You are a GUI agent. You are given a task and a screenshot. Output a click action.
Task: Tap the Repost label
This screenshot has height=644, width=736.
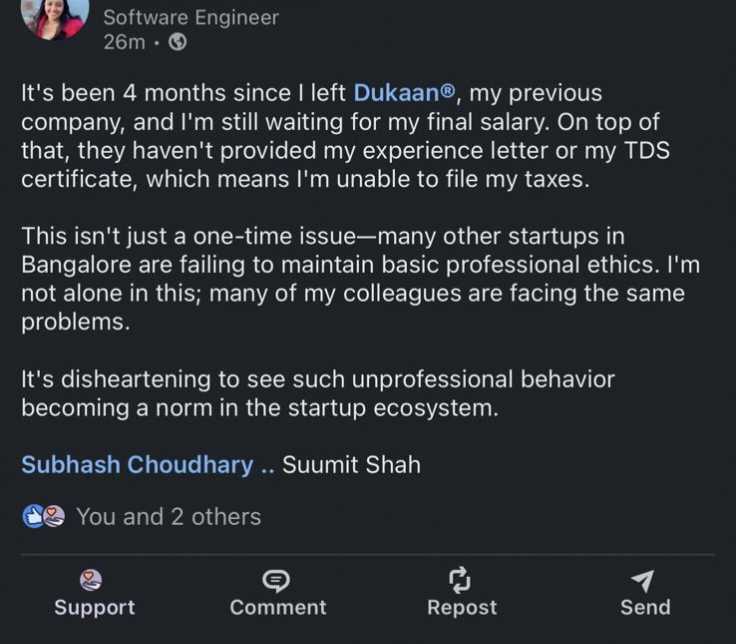coord(461,607)
